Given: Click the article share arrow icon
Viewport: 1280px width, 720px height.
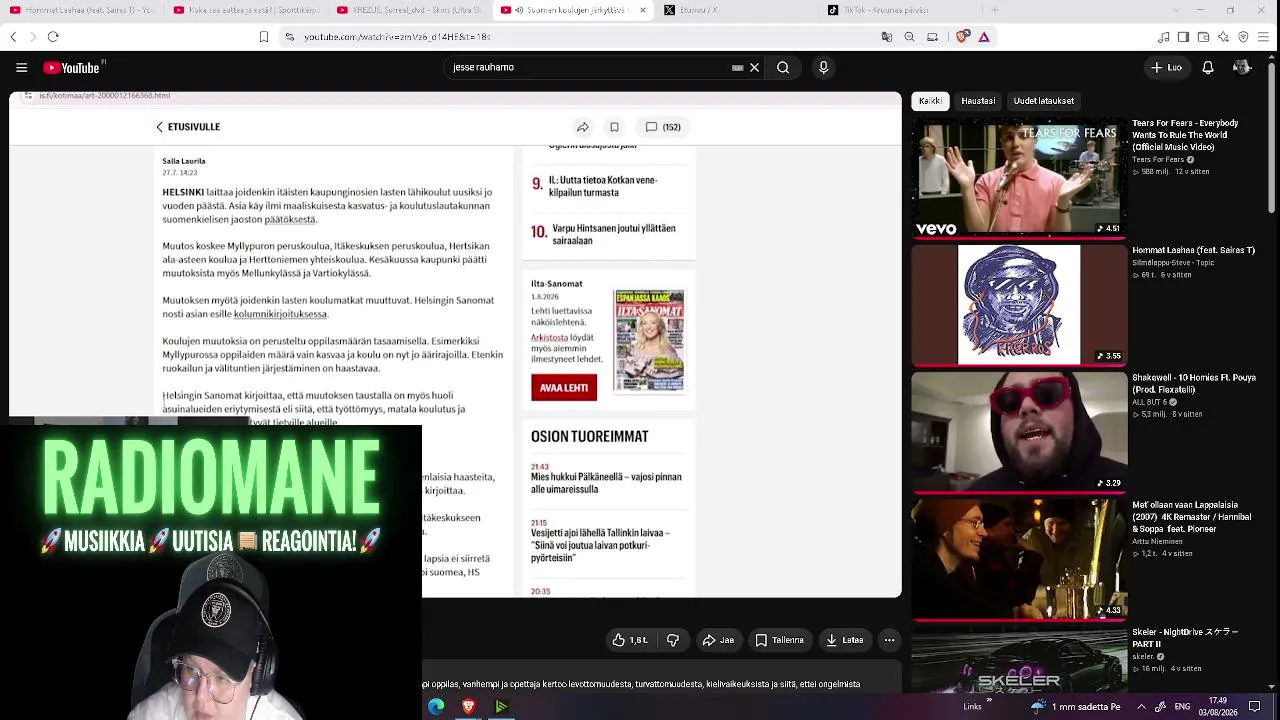Looking at the screenshot, I should 583,127.
